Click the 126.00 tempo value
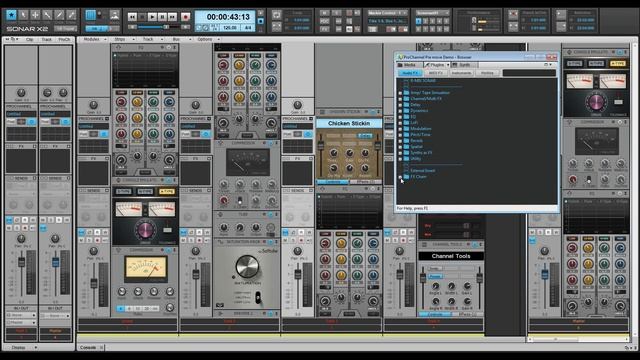 point(230,28)
